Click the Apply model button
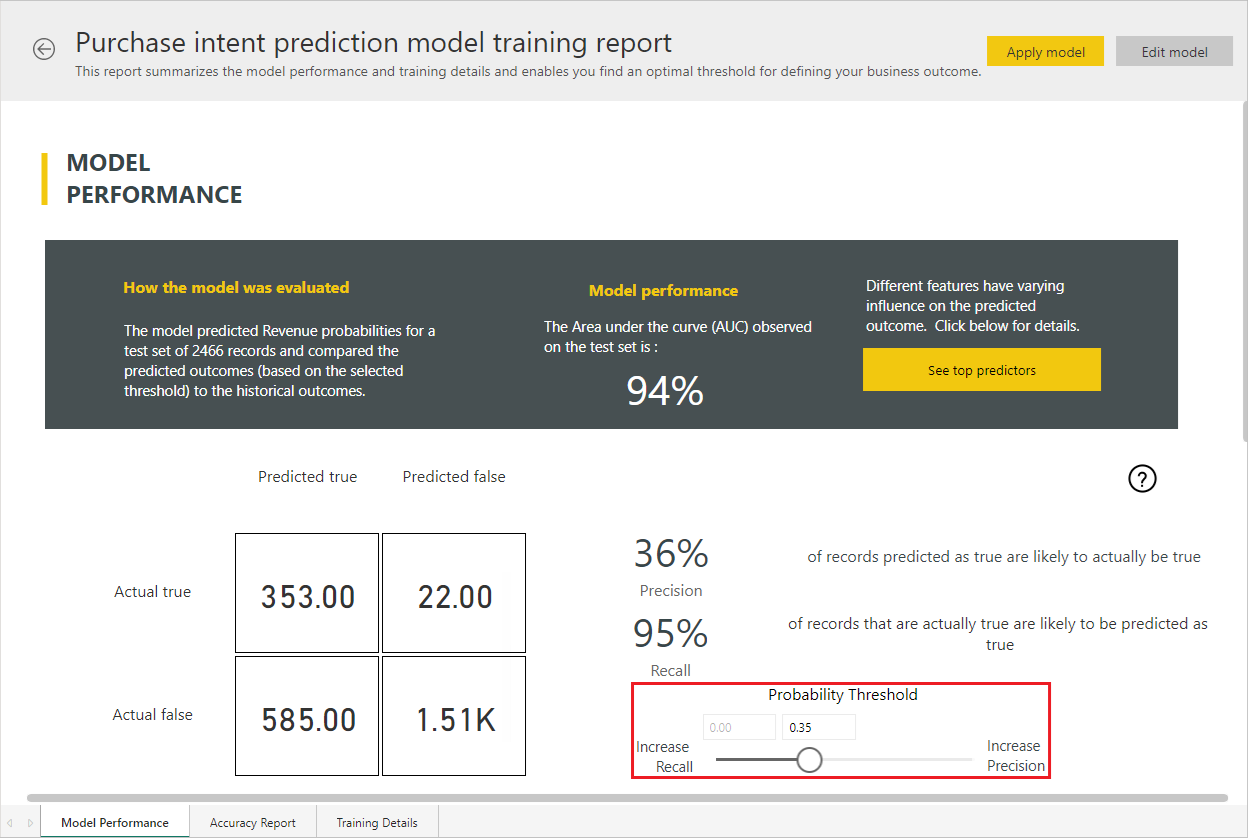The height and width of the screenshot is (838, 1248). click(x=1045, y=52)
